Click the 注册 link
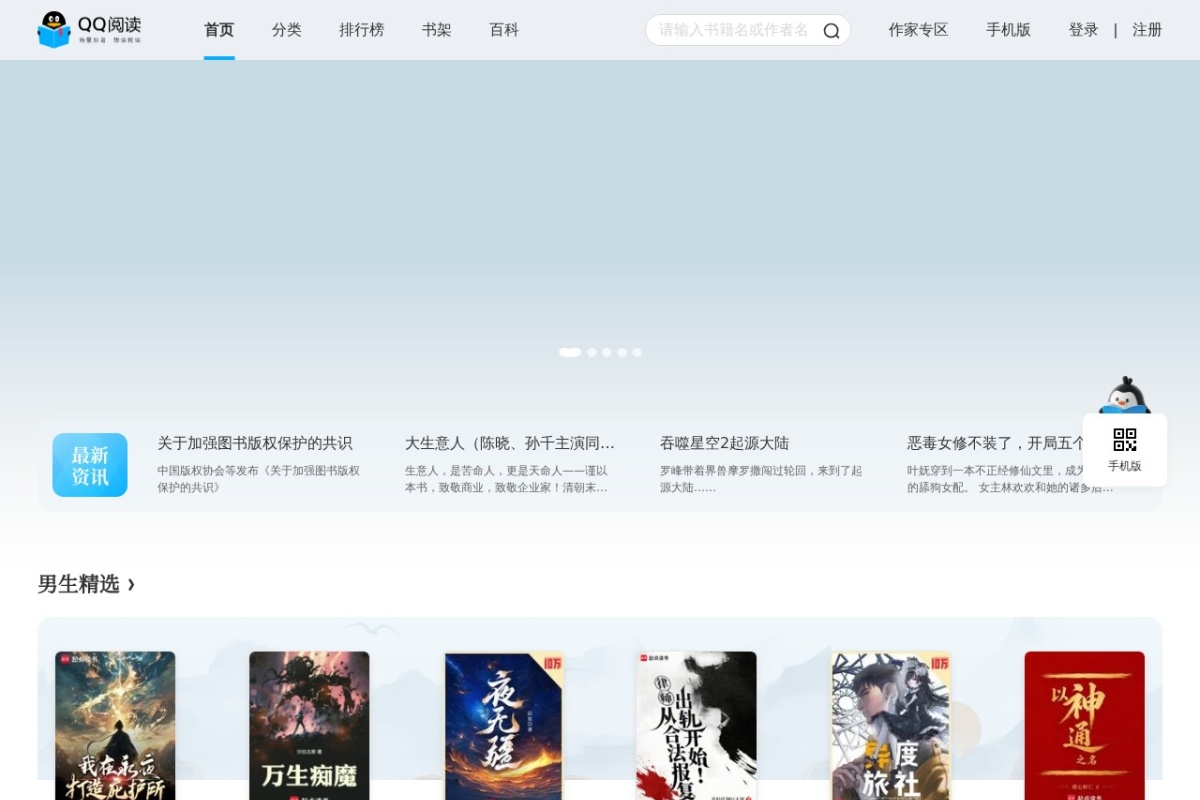This screenshot has width=1200, height=800. 1147,30
